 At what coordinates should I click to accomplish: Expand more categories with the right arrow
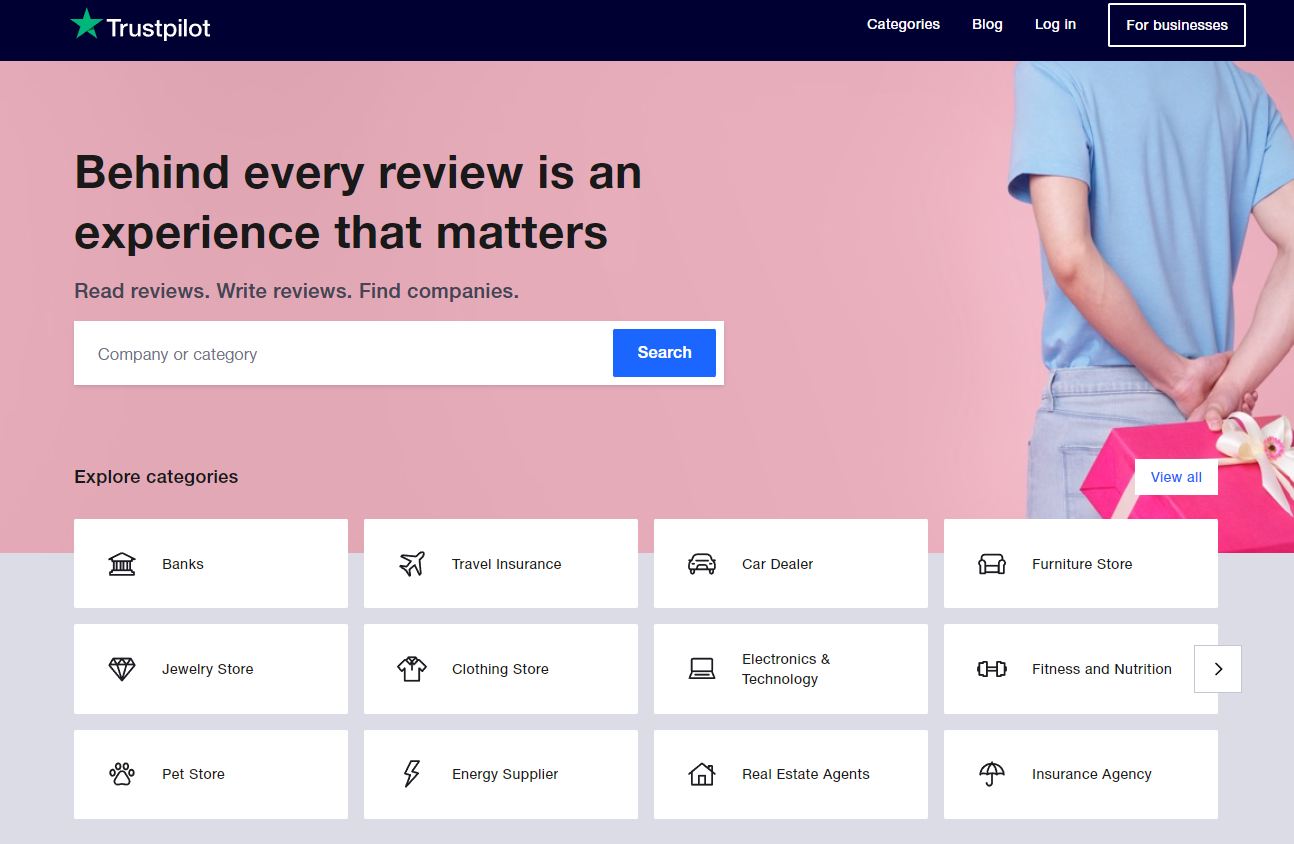coord(1217,668)
